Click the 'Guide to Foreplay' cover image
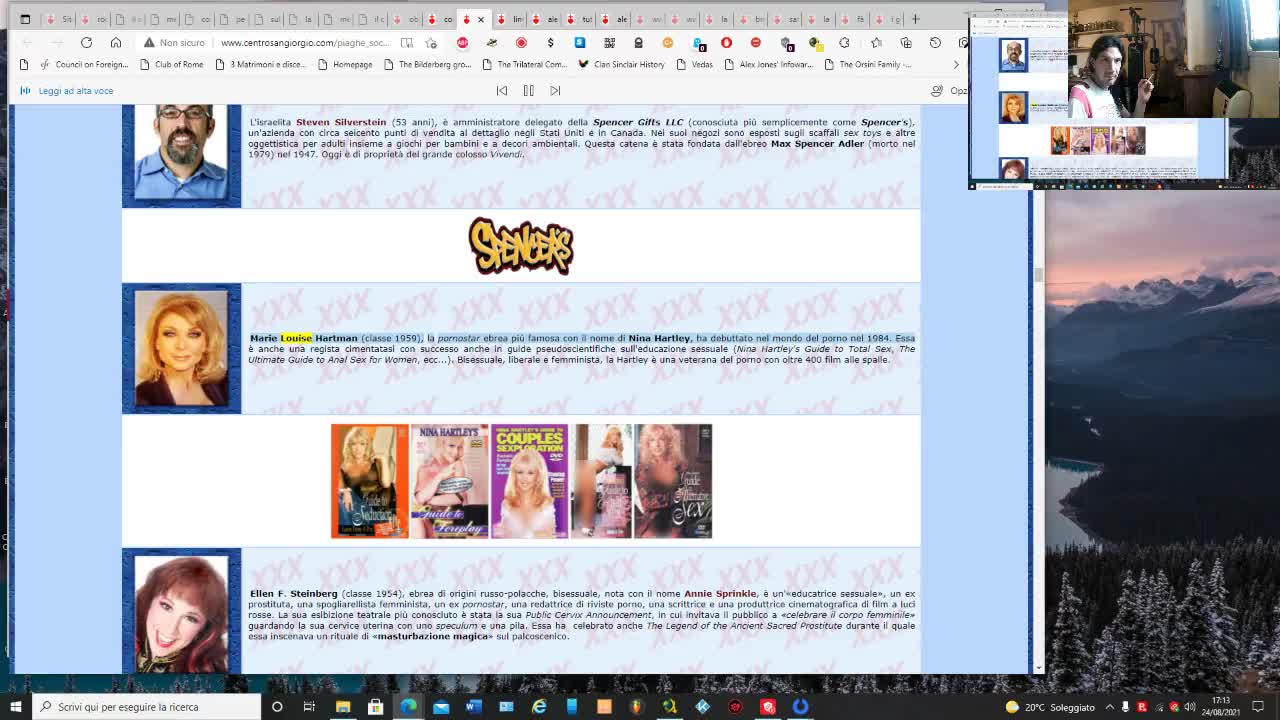This screenshot has height=720, width=1280. coord(449,481)
